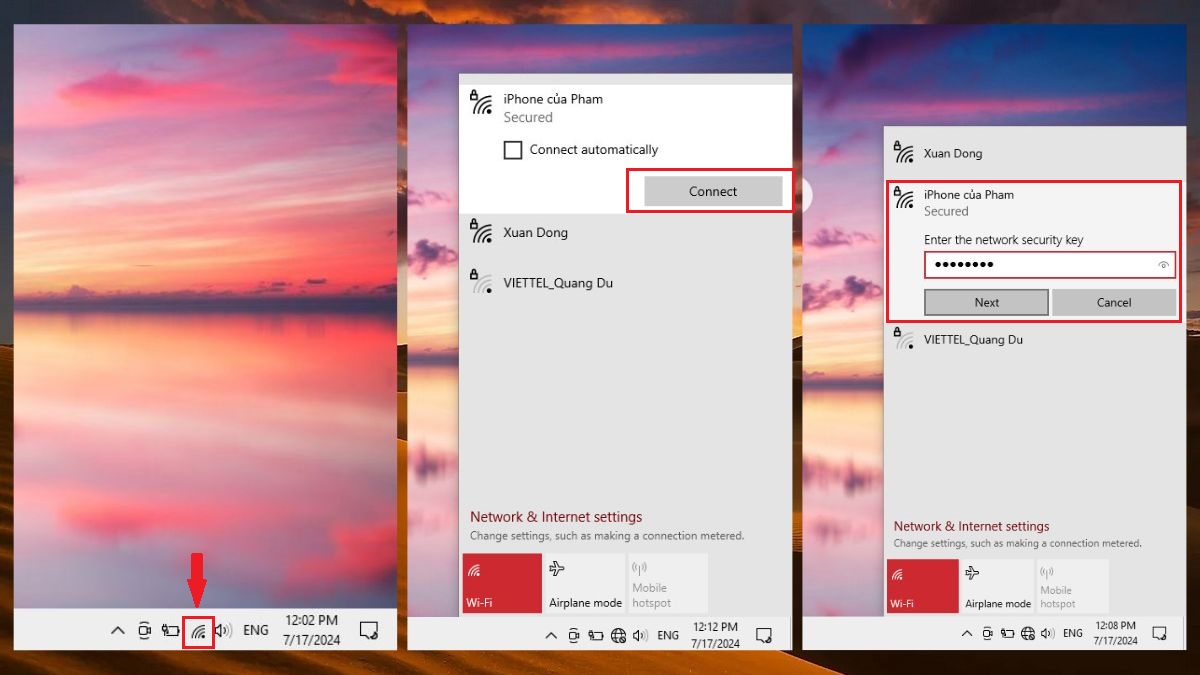Check the battery icon in the 12:08 PM taskbar
The image size is (1200, 675).
1007,633
